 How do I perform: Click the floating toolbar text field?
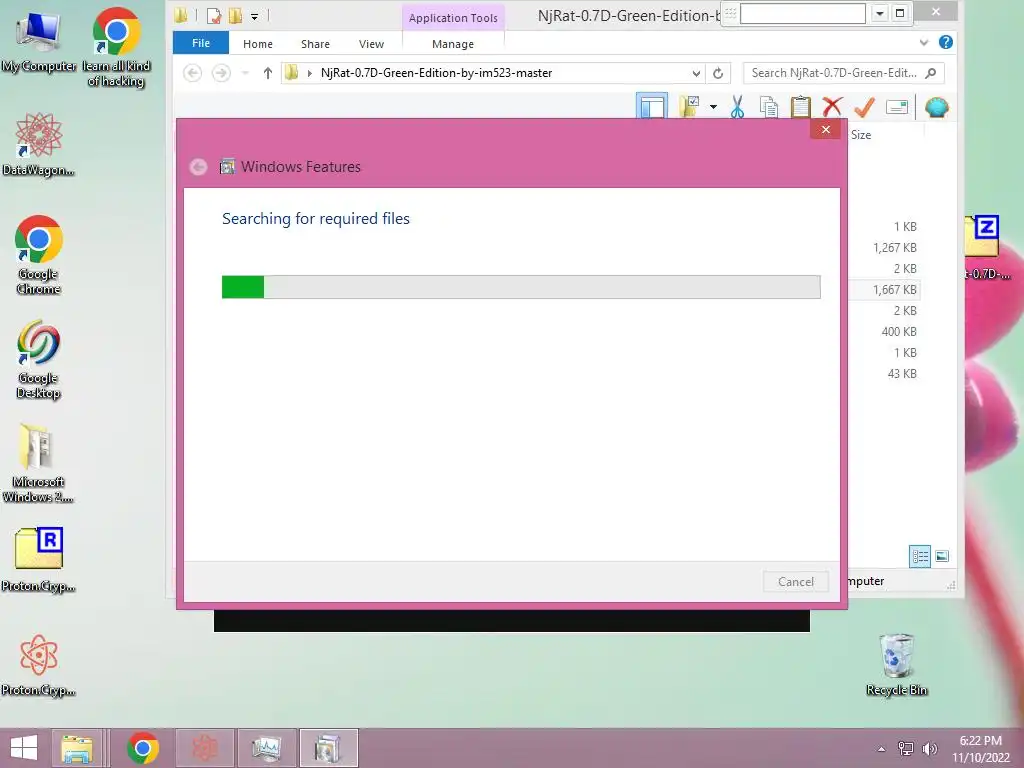803,13
